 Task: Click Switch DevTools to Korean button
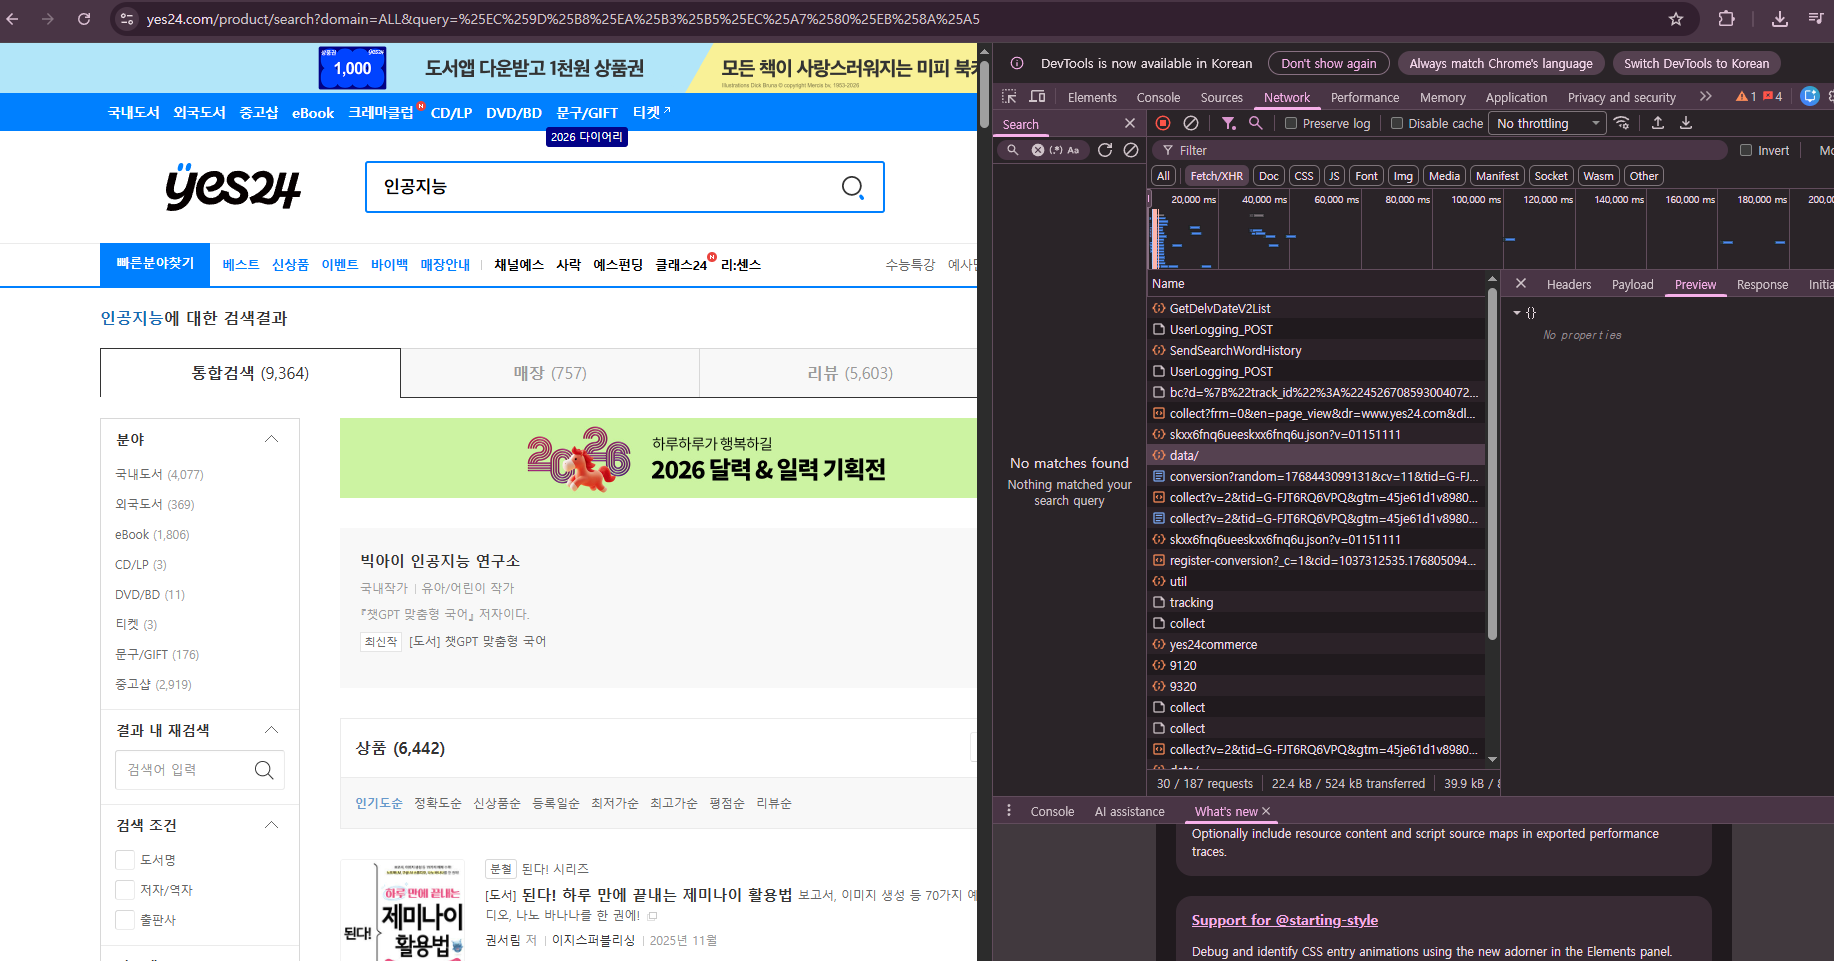click(x=1695, y=64)
